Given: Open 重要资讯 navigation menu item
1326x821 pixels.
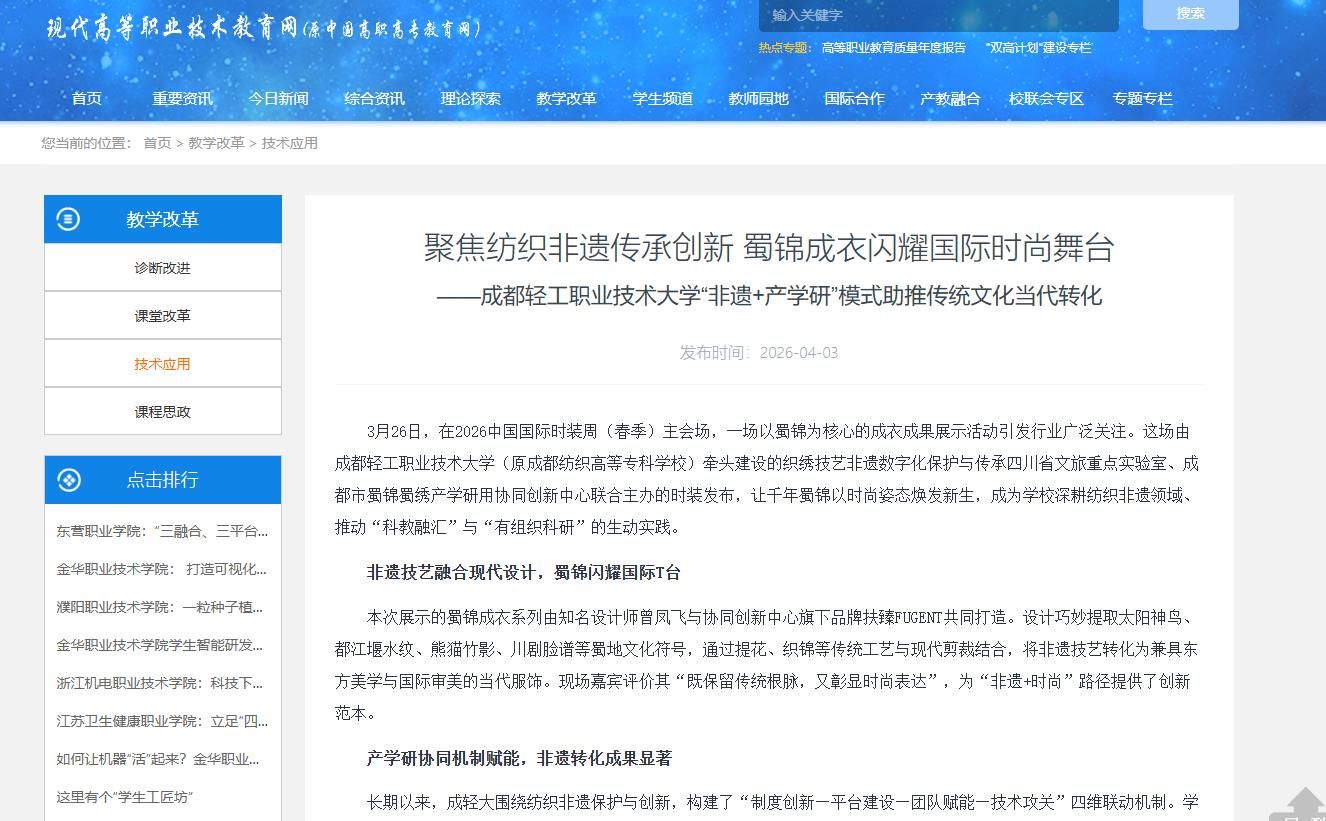Looking at the screenshot, I should pos(182,98).
